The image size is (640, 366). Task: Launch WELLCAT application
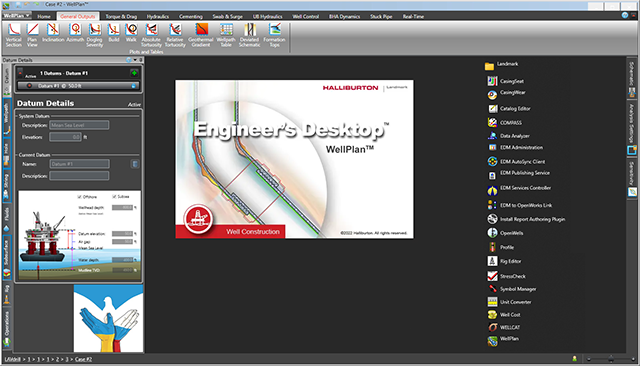pos(504,327)
